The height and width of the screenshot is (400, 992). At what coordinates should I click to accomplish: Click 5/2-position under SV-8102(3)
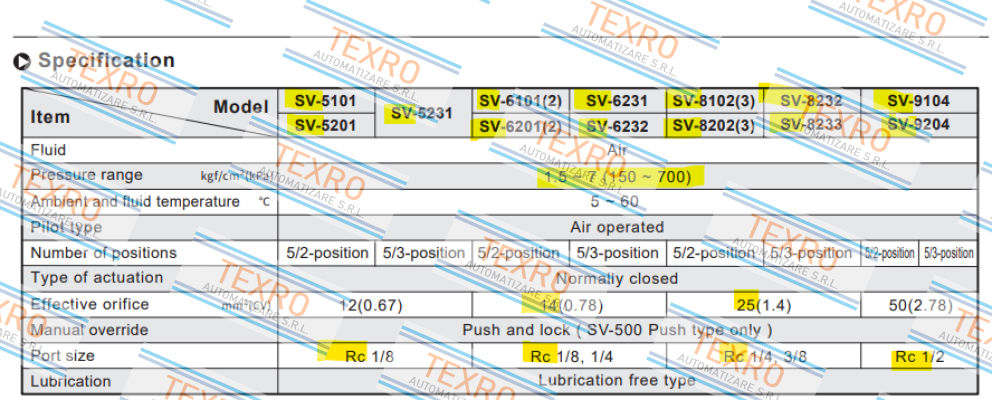click(x=714, y=253)
